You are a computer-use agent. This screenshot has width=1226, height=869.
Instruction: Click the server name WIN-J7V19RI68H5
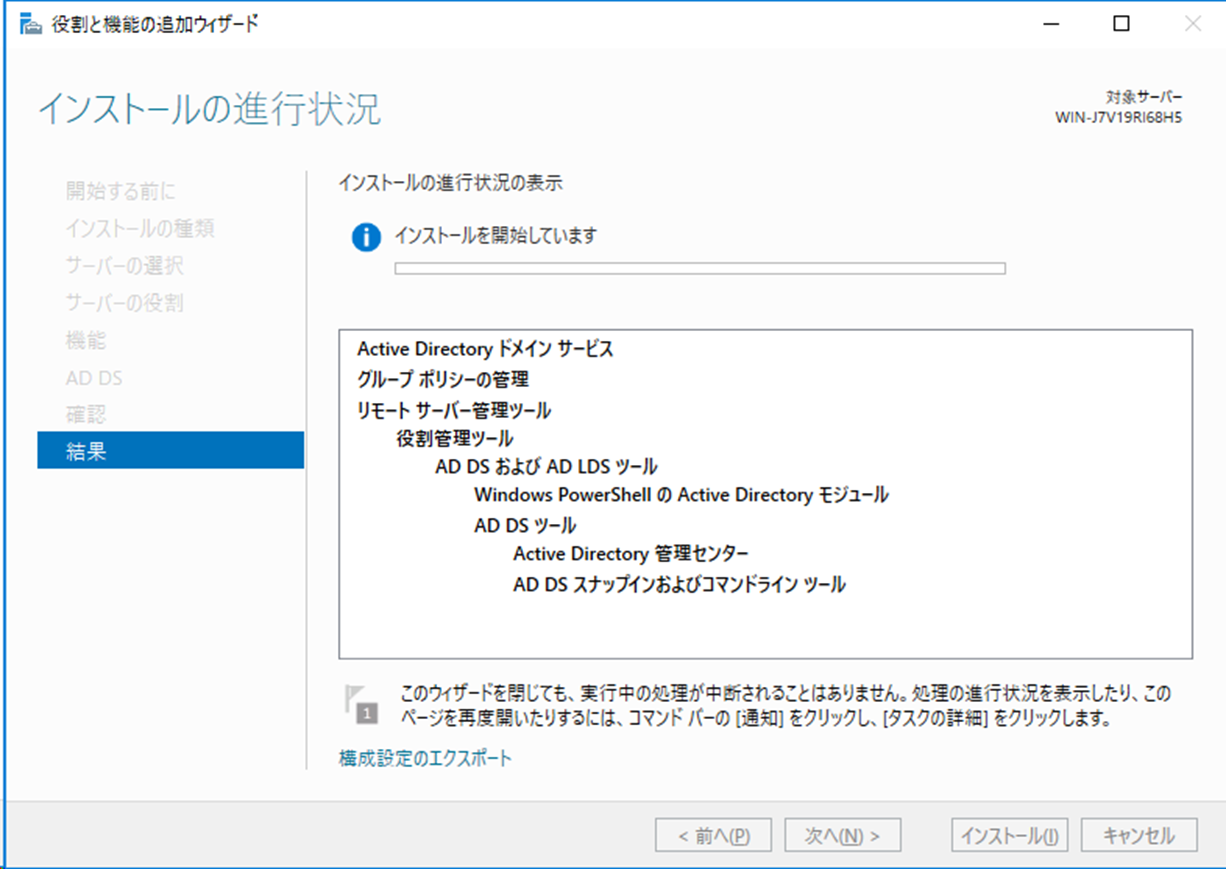[1119, 116]
